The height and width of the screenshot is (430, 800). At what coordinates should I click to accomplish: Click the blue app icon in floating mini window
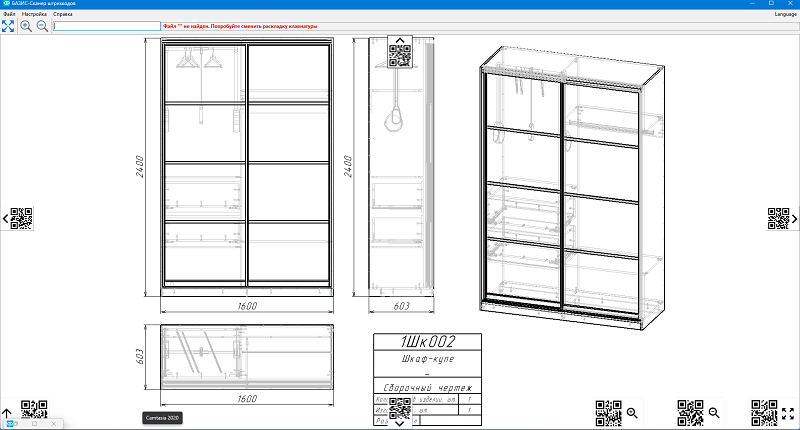point(10,424)
